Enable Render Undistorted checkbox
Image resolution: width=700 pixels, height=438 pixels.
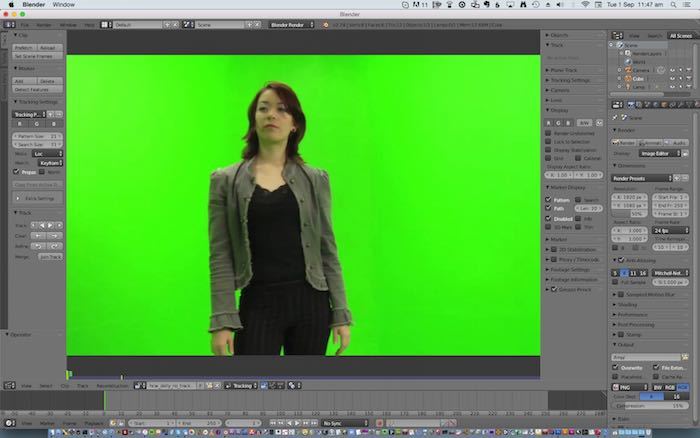(x=548, y=133)
